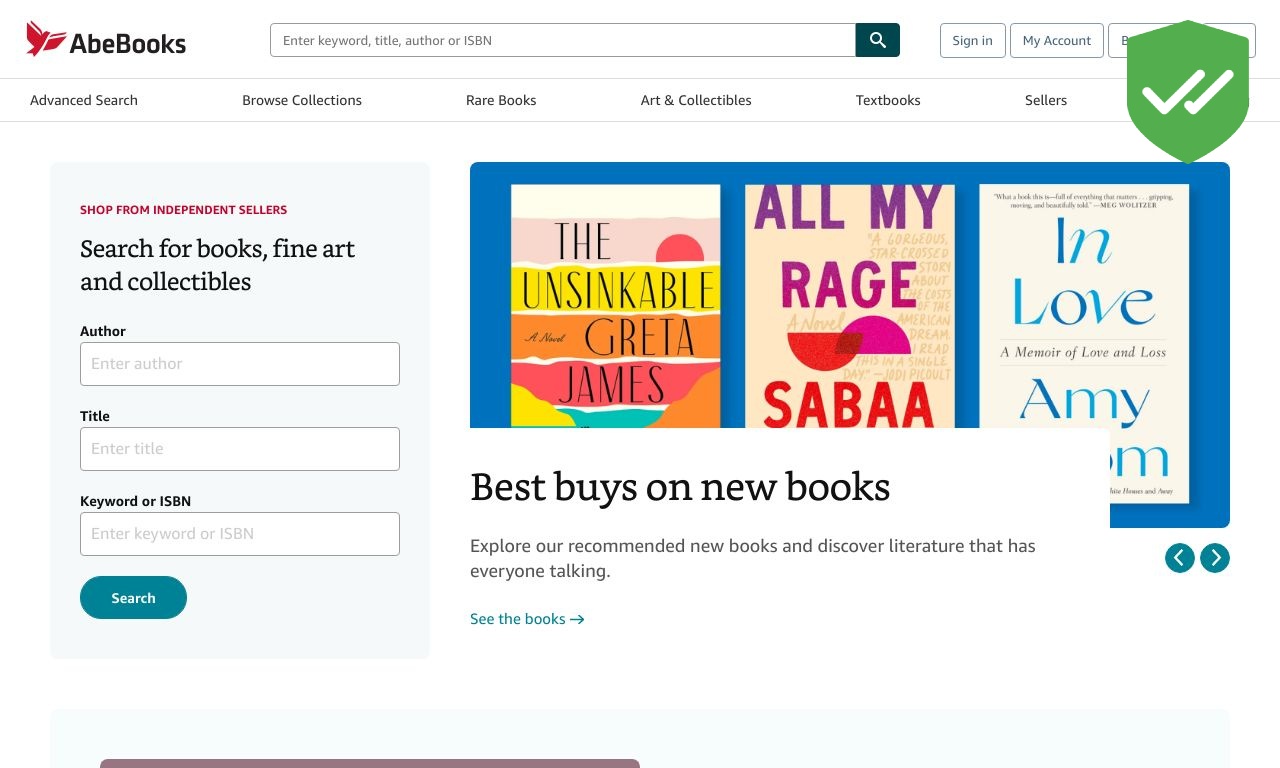Click the AbeBooks logo
This screenshot has width=1280, height=768.
[106, 40]
